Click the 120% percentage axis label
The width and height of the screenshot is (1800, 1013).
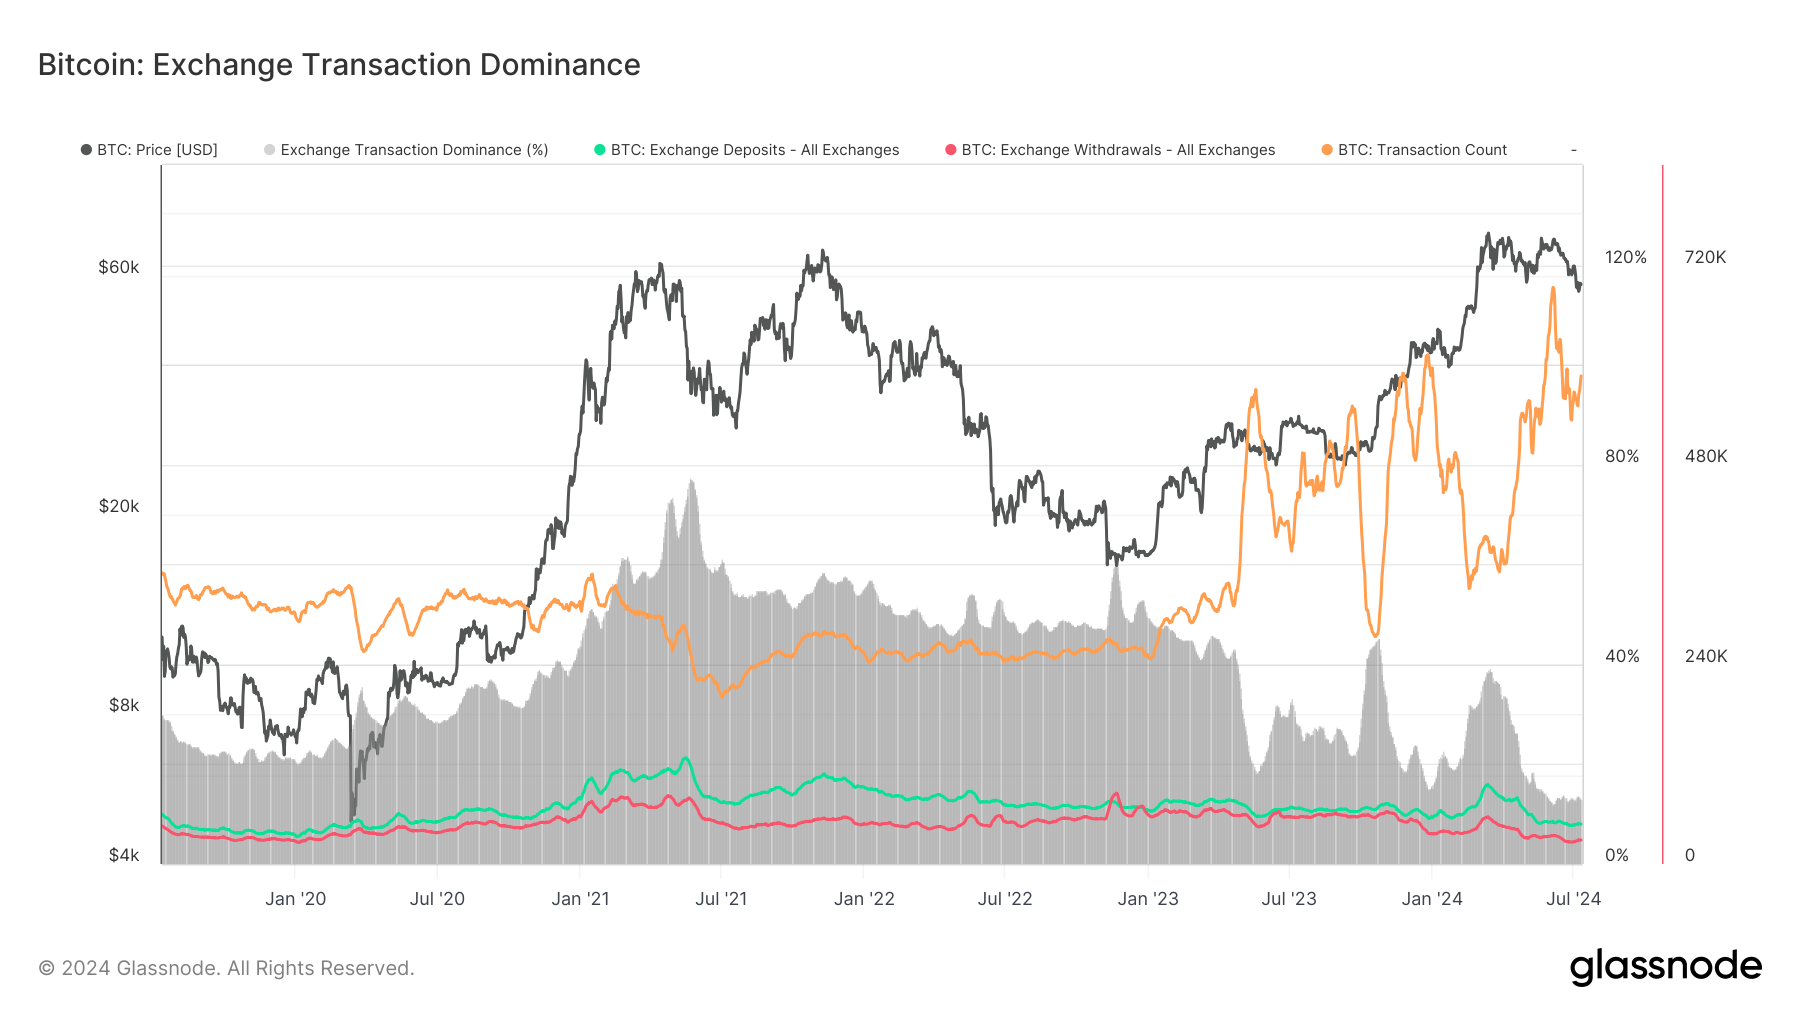1625,257
